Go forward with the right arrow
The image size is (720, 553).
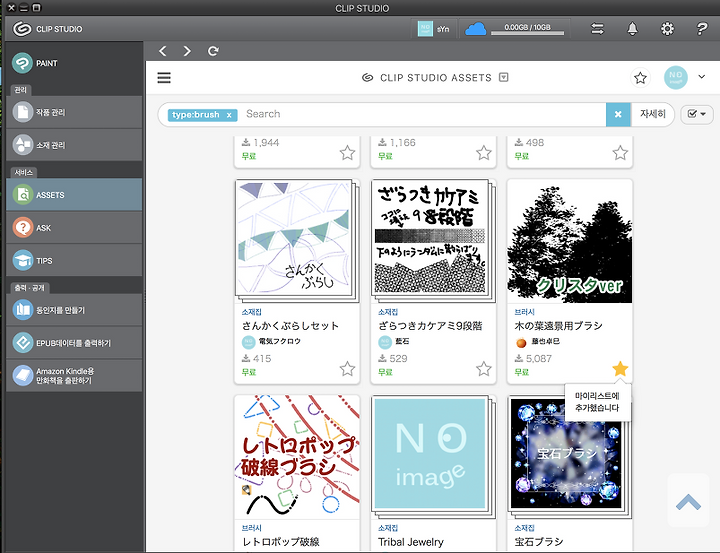click(187, 51)
